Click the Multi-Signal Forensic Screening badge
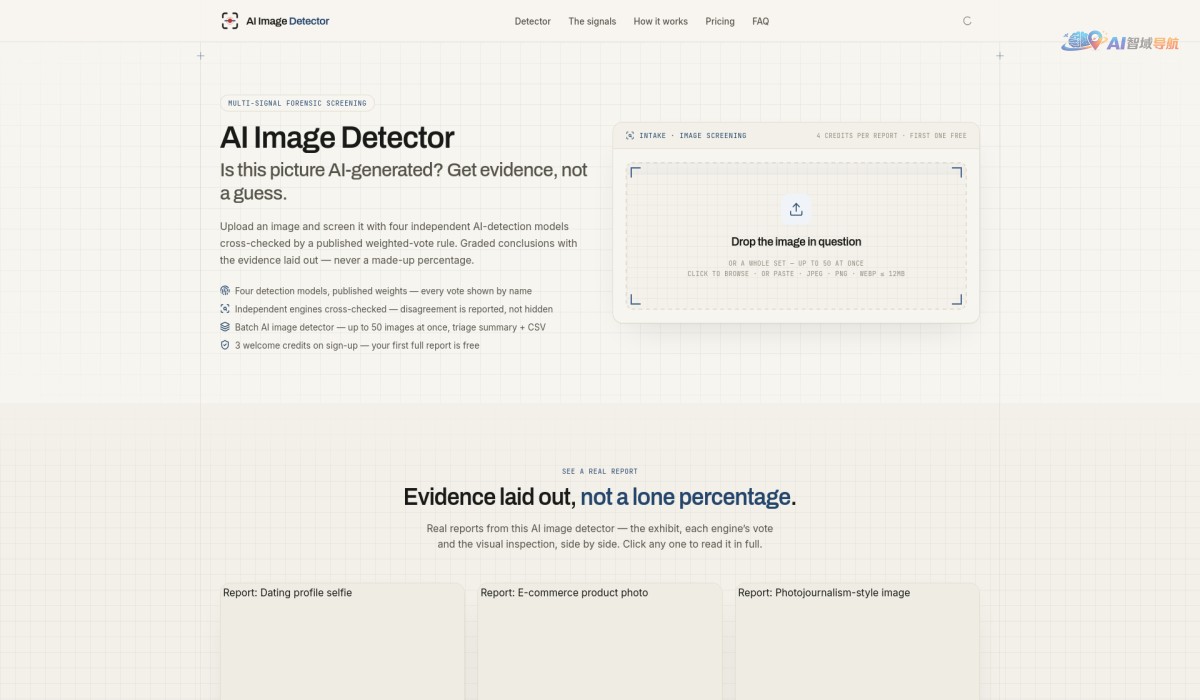Viewport: 1200px width, 700px height. [297, 103]
